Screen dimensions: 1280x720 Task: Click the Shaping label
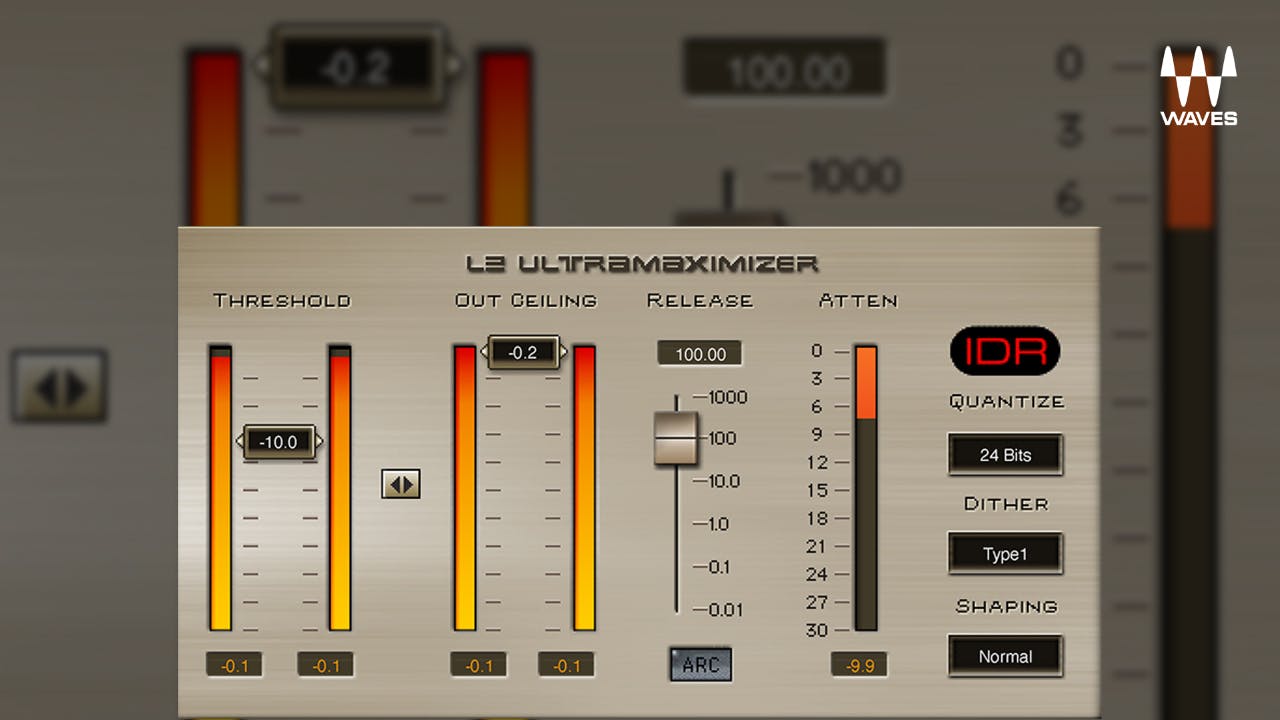point(1006,606)
